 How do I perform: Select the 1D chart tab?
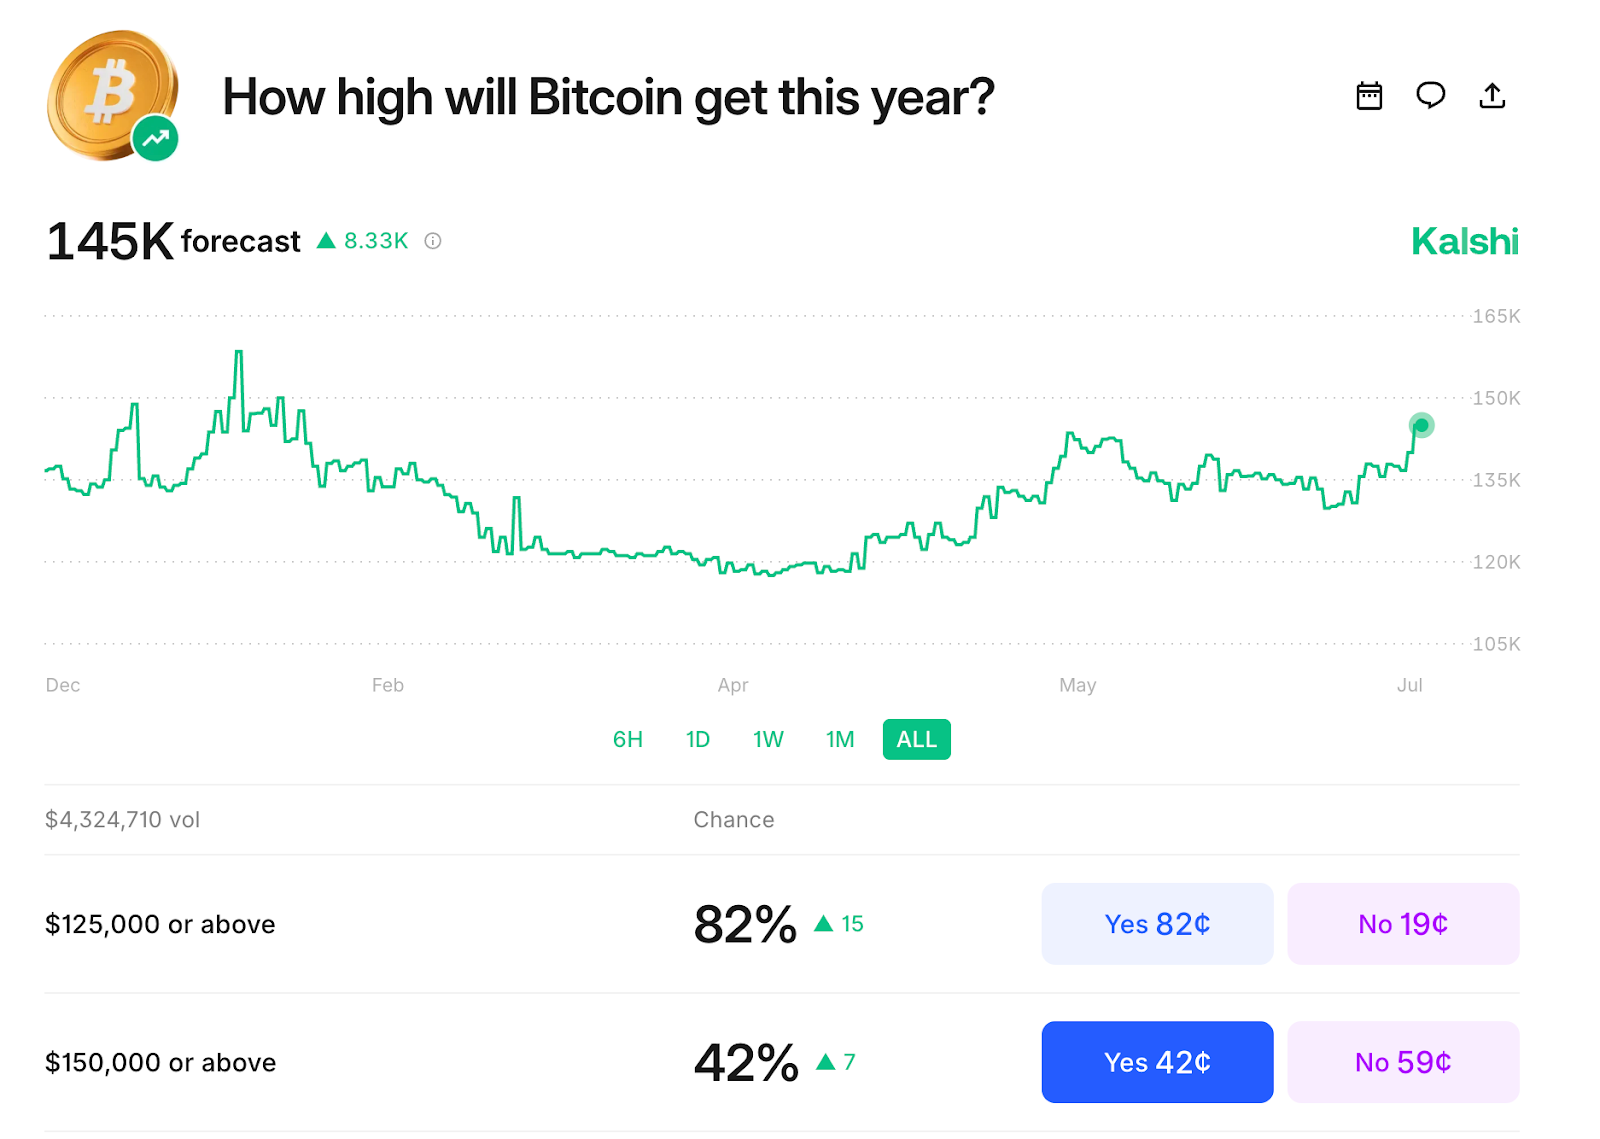[x=697, y=739]
